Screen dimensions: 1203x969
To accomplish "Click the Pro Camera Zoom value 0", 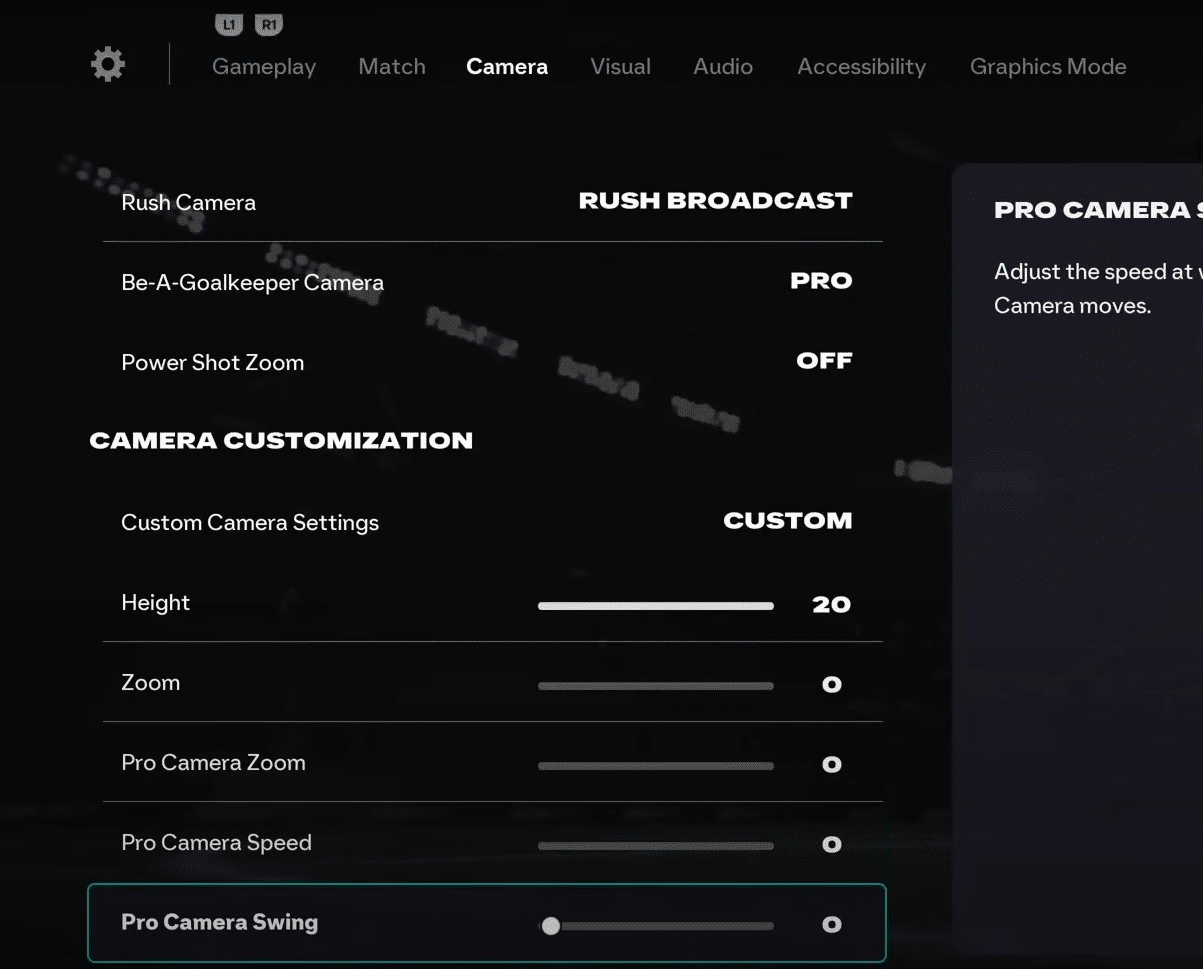I will (x=831, y=765).
